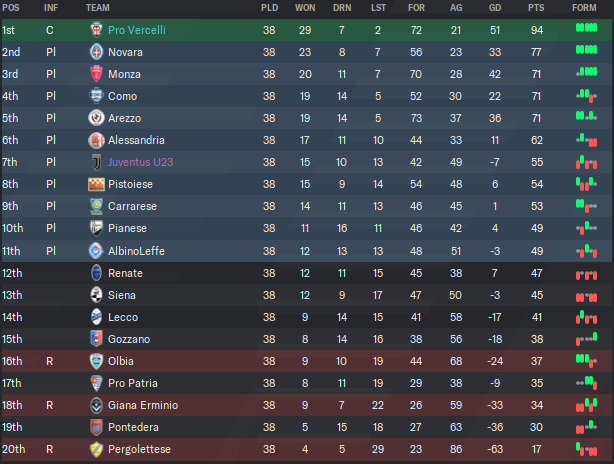The width and height of the screenshot is (614, 464).
Task: Click the Pro Vercelli club crest
Action: 96,30
